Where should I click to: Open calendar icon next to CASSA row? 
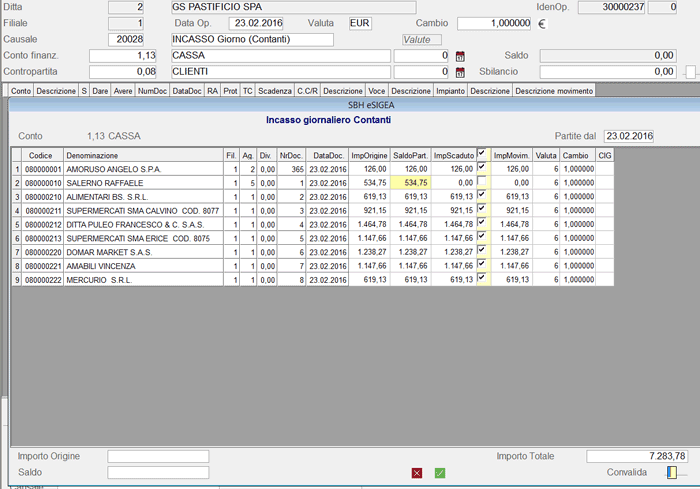point(460,56)
